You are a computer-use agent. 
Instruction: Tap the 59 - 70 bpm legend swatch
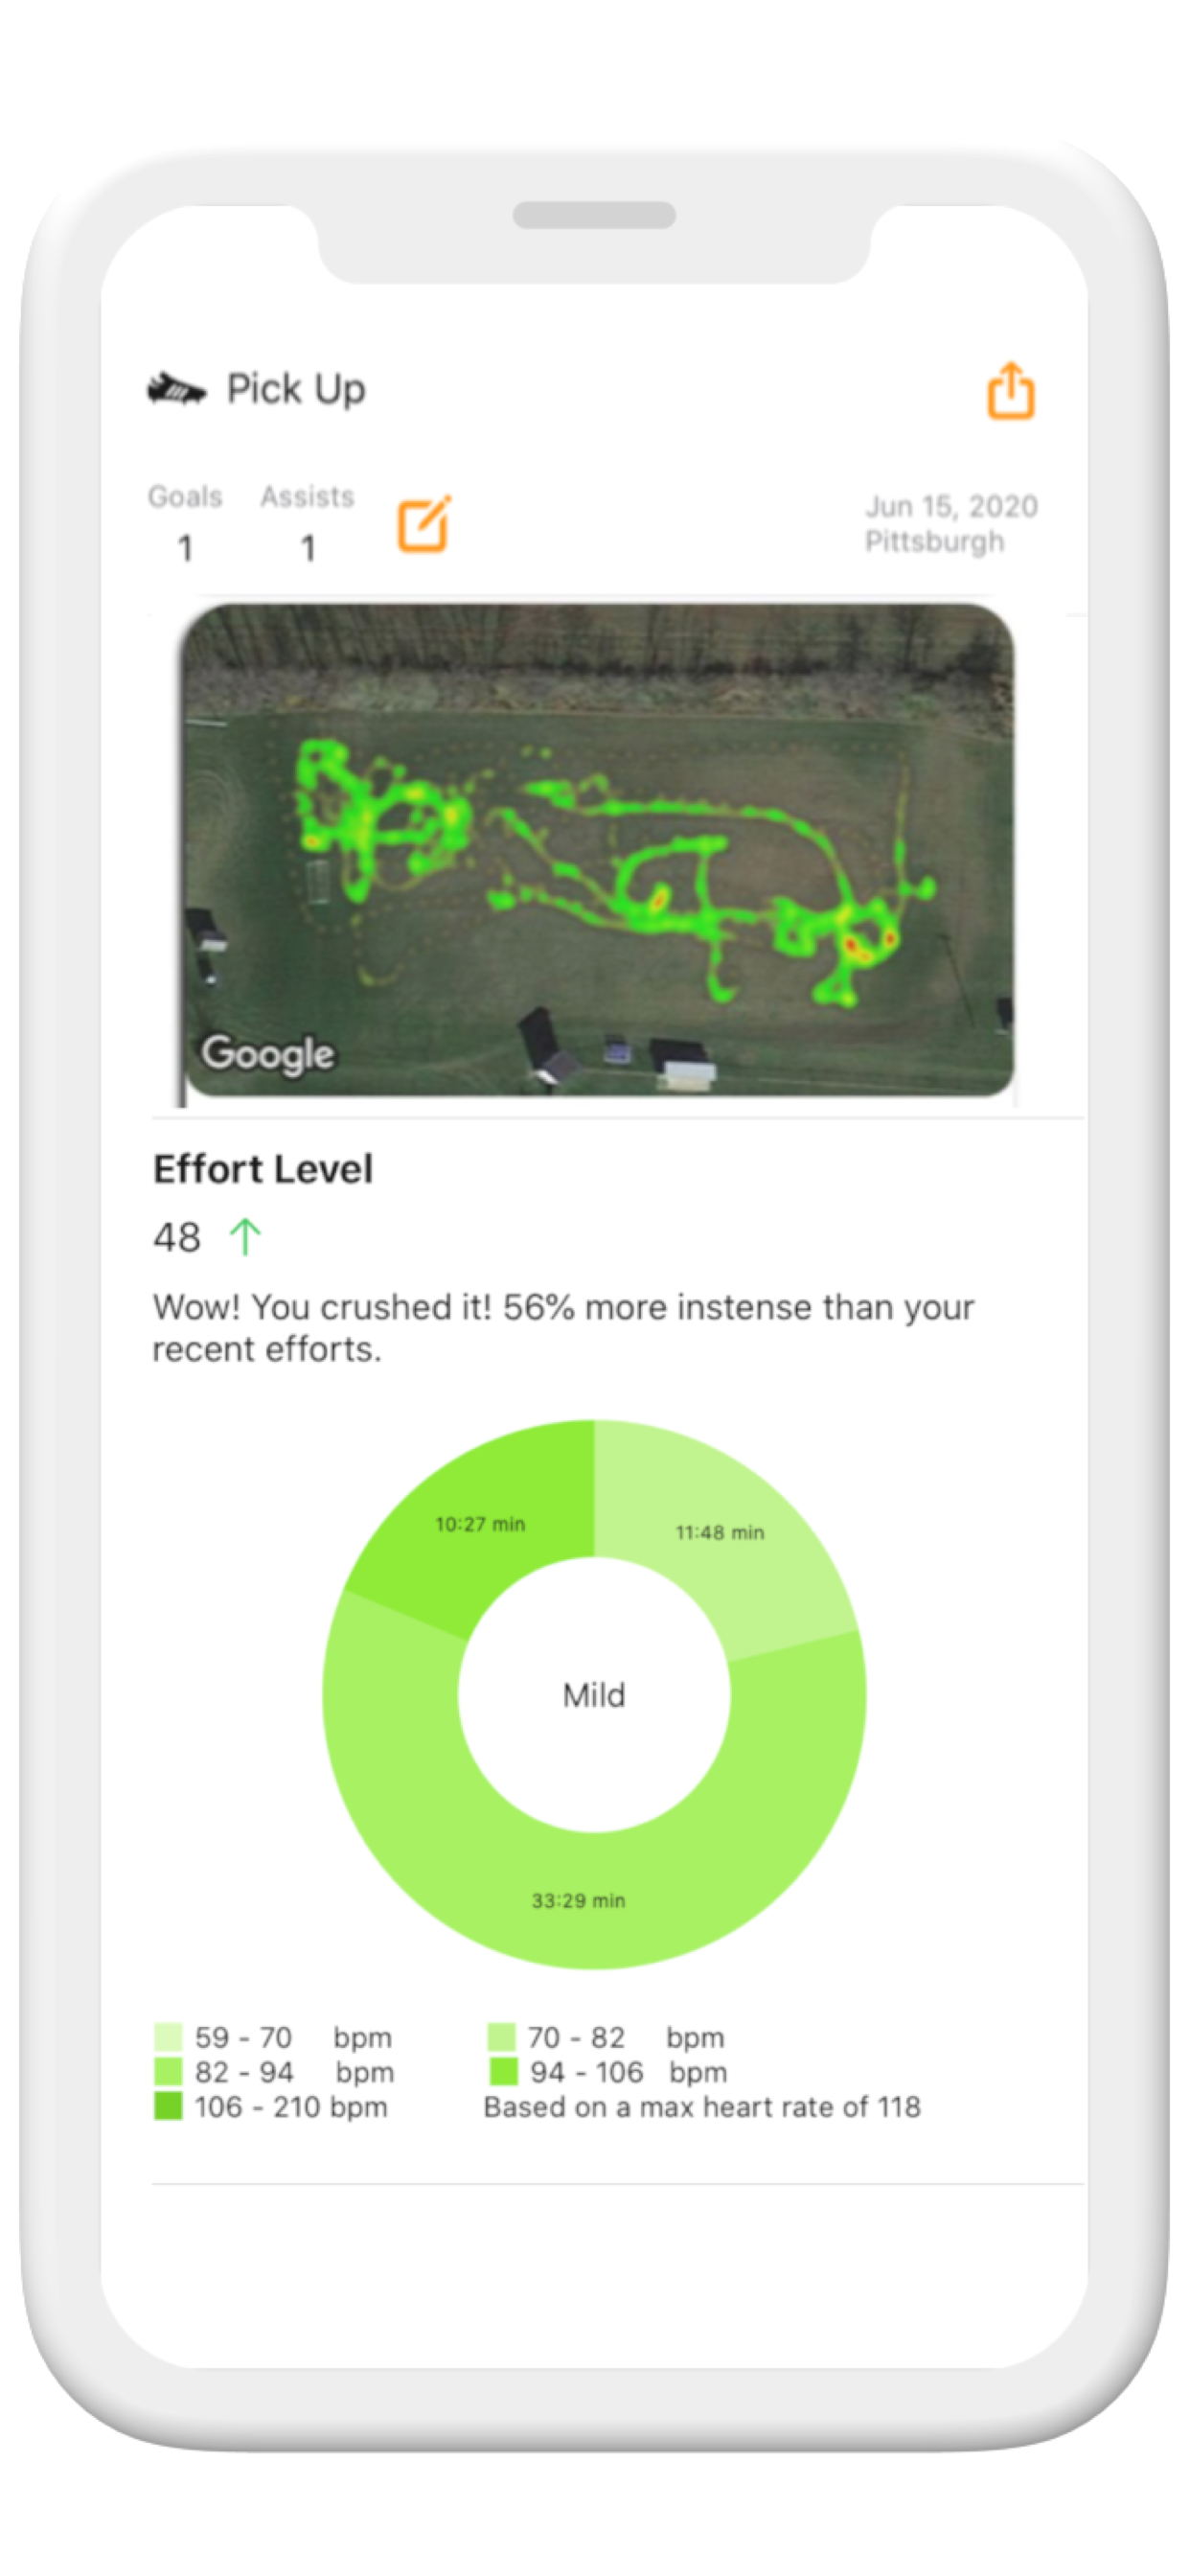click(168, 2037)
